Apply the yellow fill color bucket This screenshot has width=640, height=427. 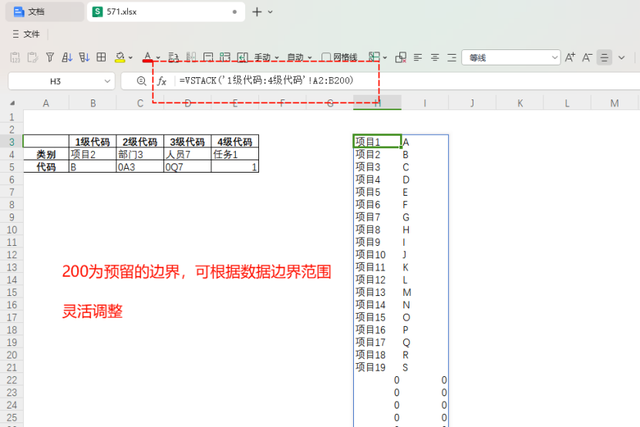(120, 58)
